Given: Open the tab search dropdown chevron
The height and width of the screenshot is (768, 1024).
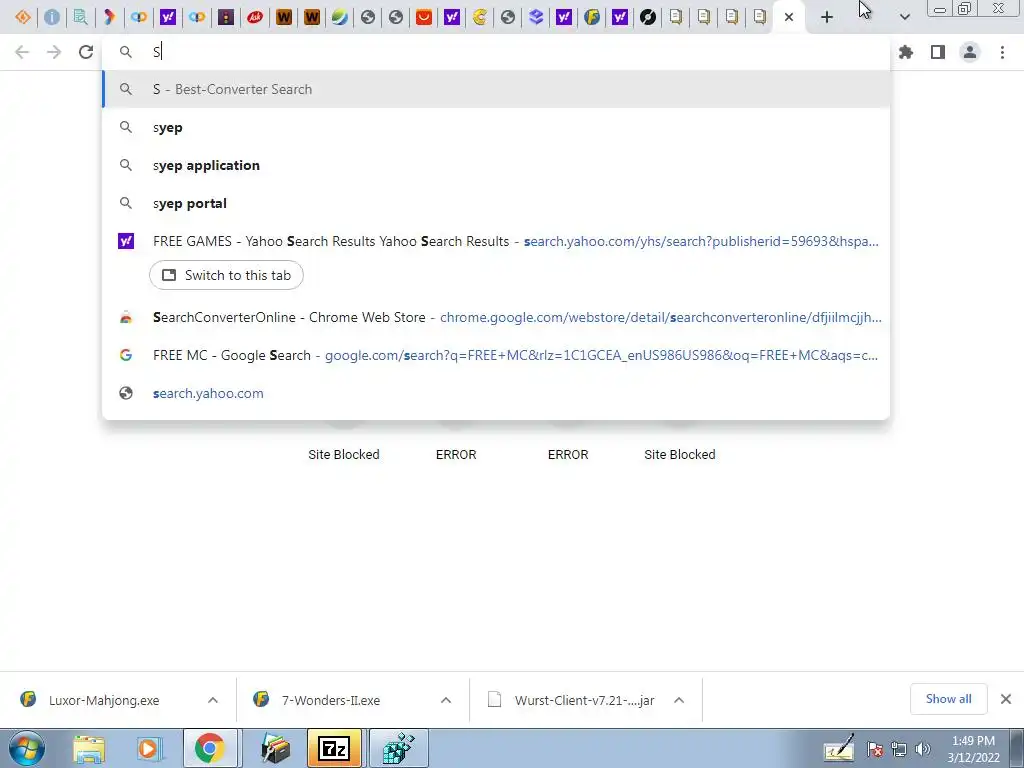Looking at the screenshot, I should [904, 17].
